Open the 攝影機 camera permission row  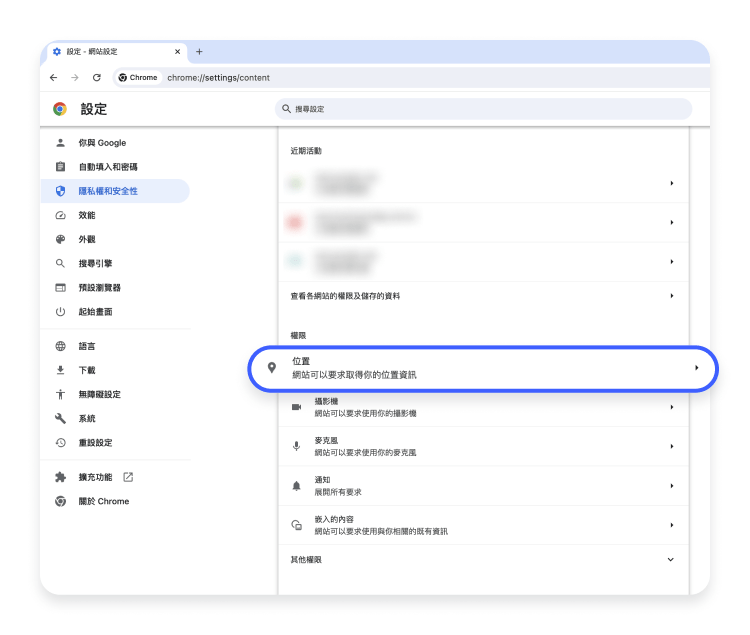484,407
